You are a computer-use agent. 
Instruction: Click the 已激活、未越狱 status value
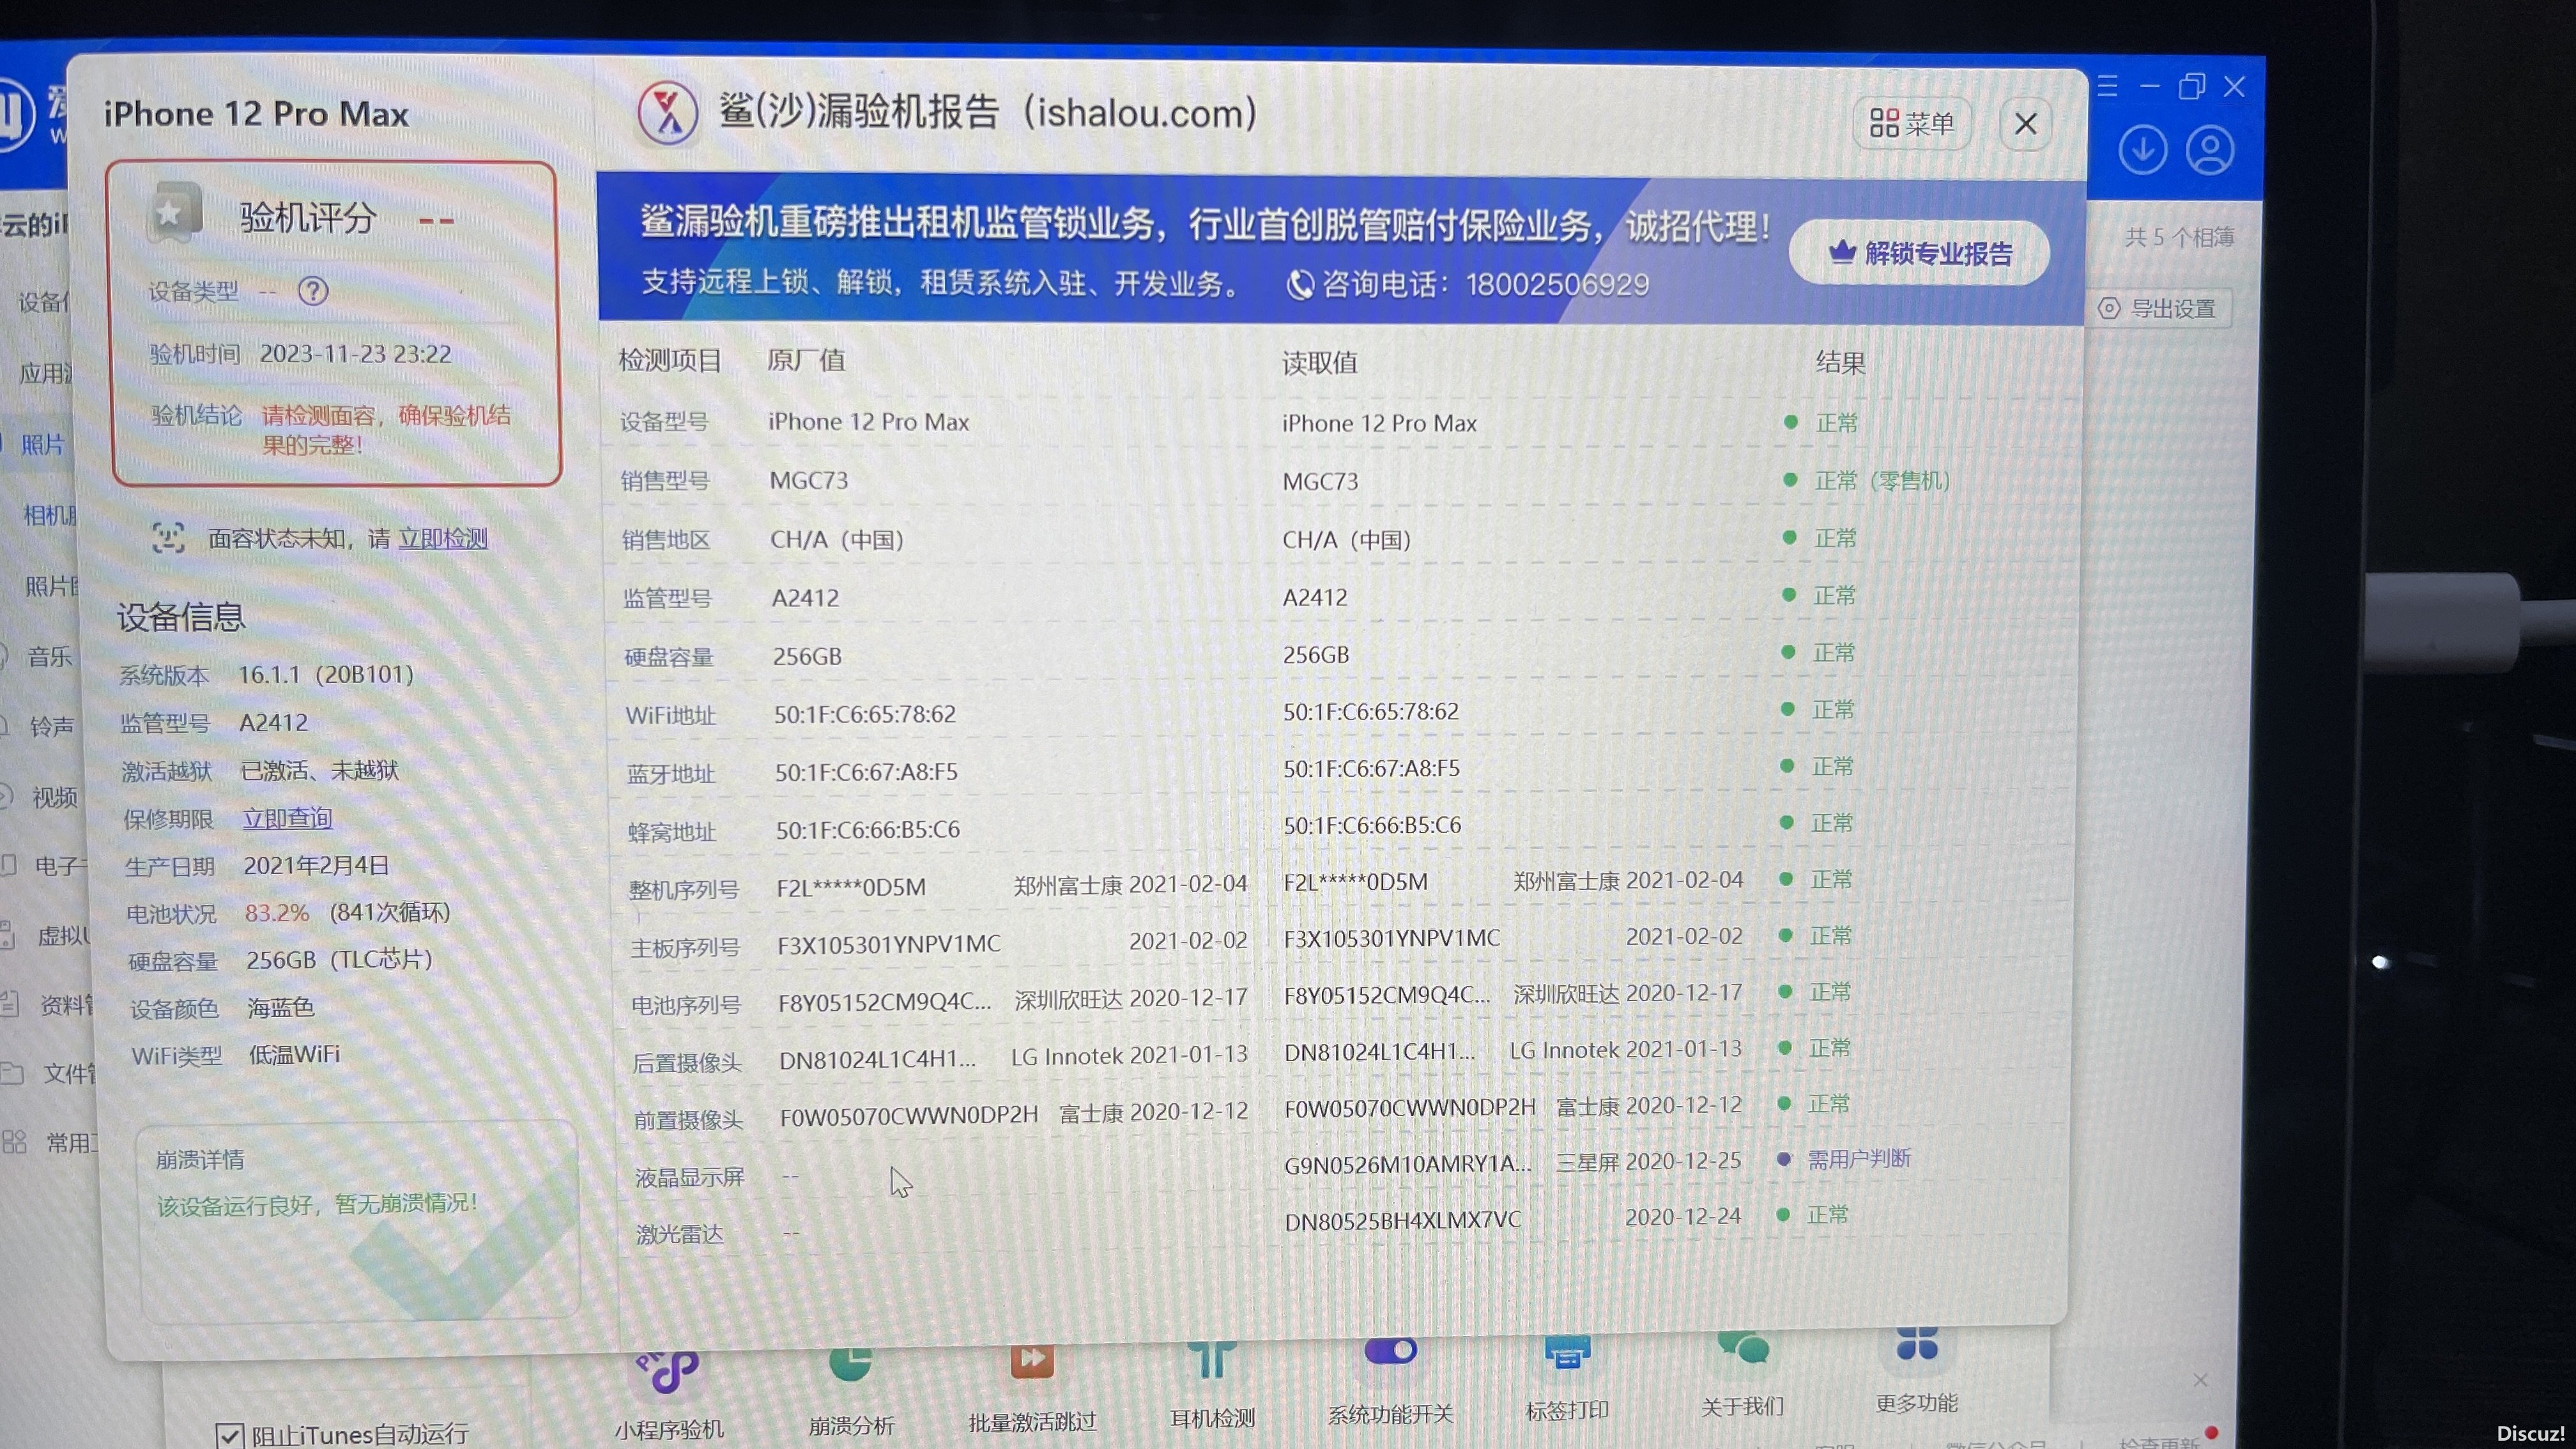pos(320,770)
